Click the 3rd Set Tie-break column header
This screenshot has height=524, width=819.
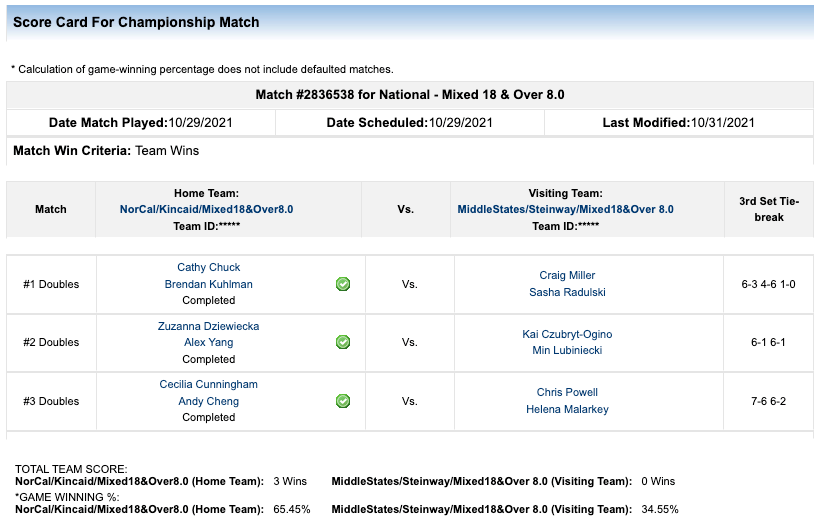click(x=769, y=209)
